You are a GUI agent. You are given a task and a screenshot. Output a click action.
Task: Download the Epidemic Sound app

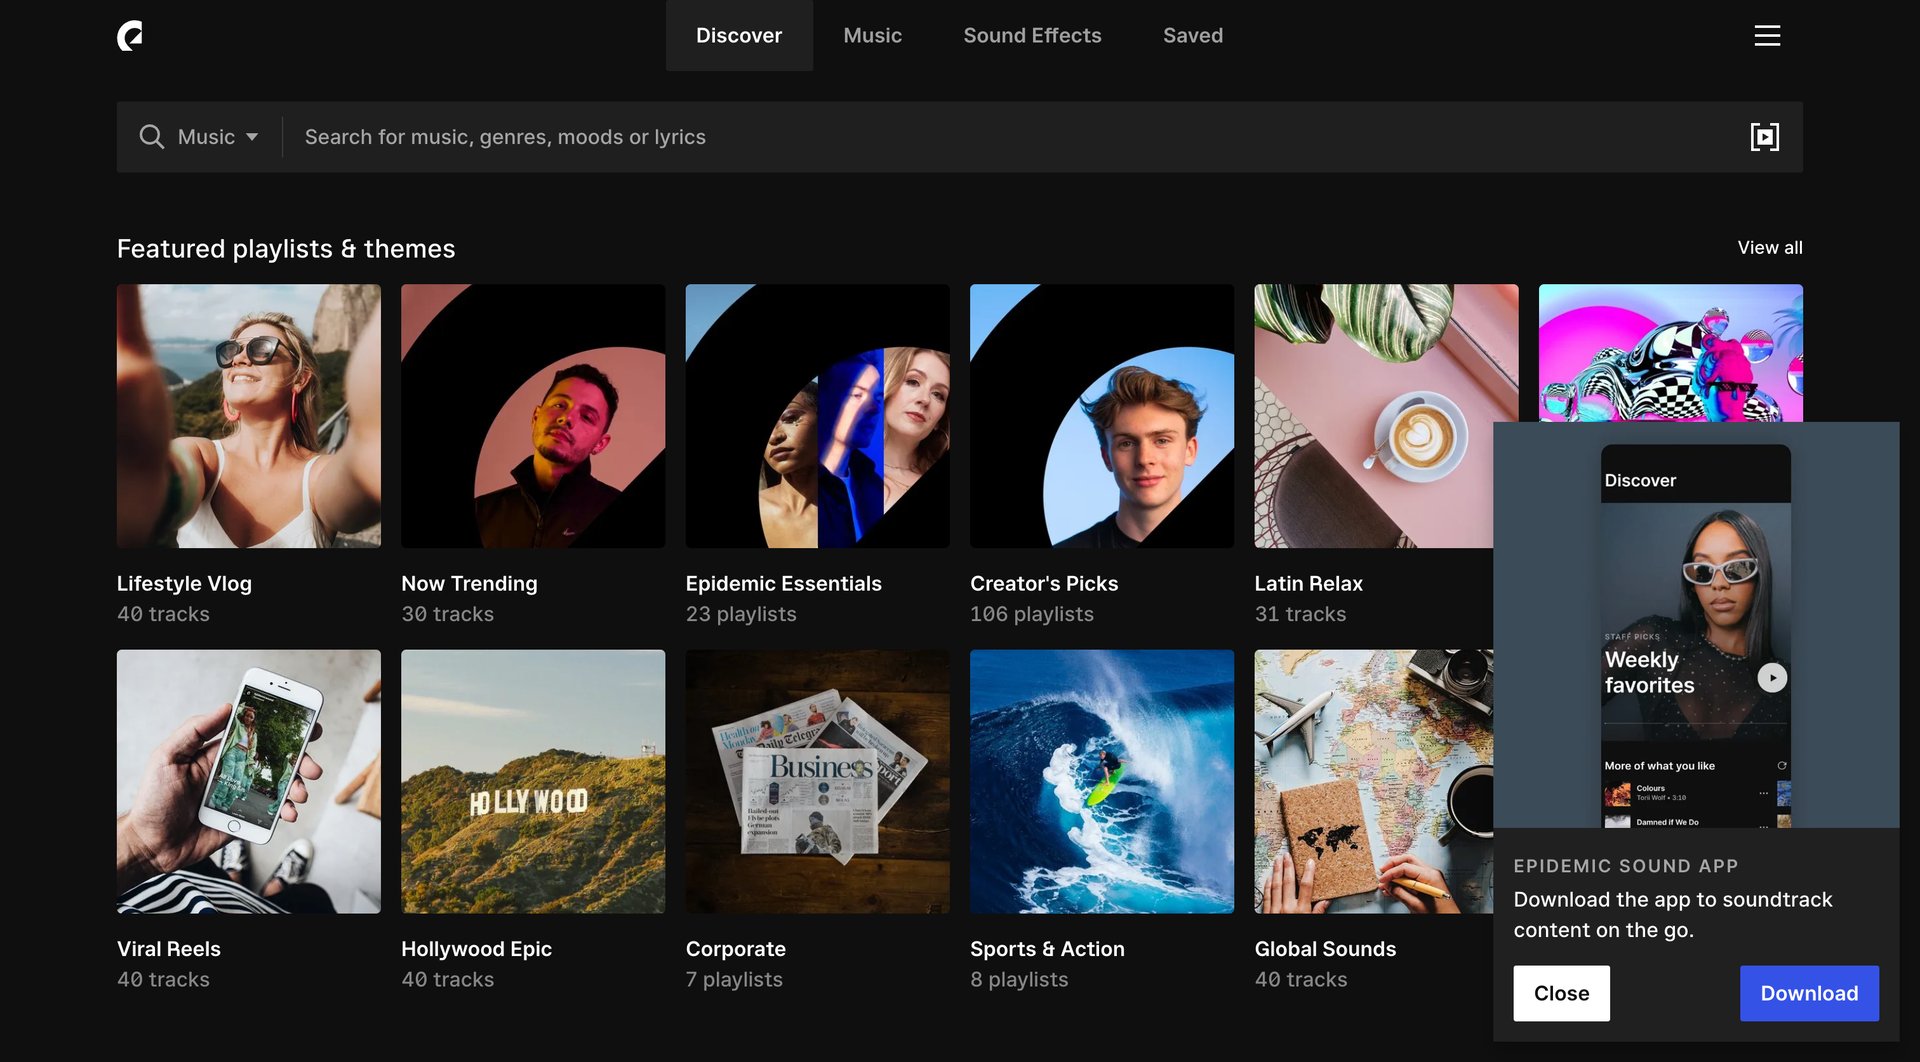pyautogui.click(x=1808, y=993)
